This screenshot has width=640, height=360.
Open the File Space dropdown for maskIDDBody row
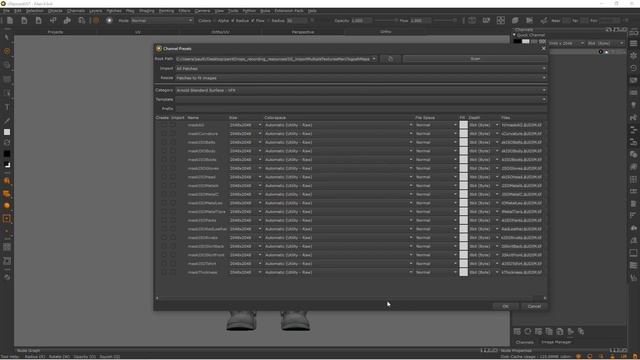pos(436,151)
